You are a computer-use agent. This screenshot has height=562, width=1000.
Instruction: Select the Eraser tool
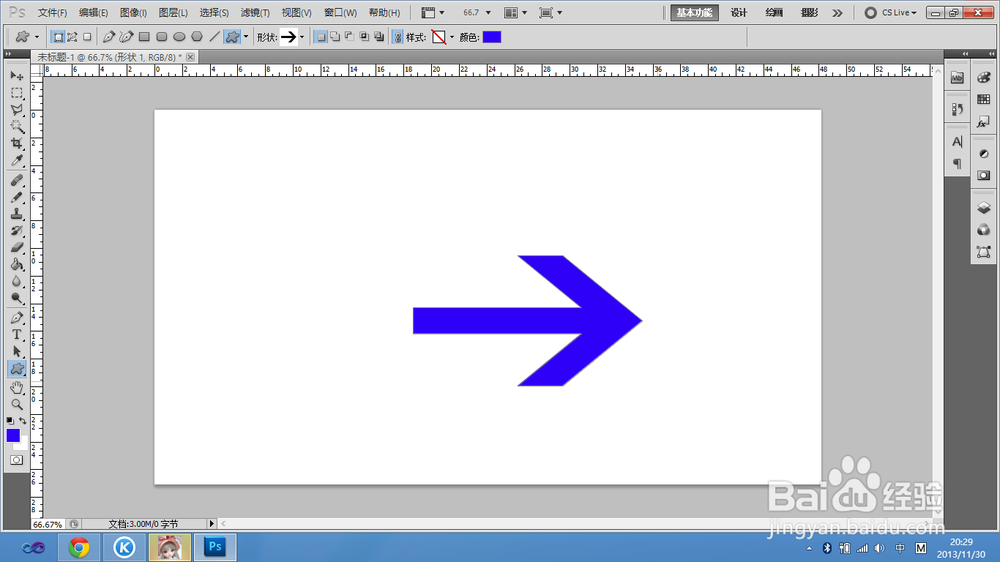(x=17, y=248)
